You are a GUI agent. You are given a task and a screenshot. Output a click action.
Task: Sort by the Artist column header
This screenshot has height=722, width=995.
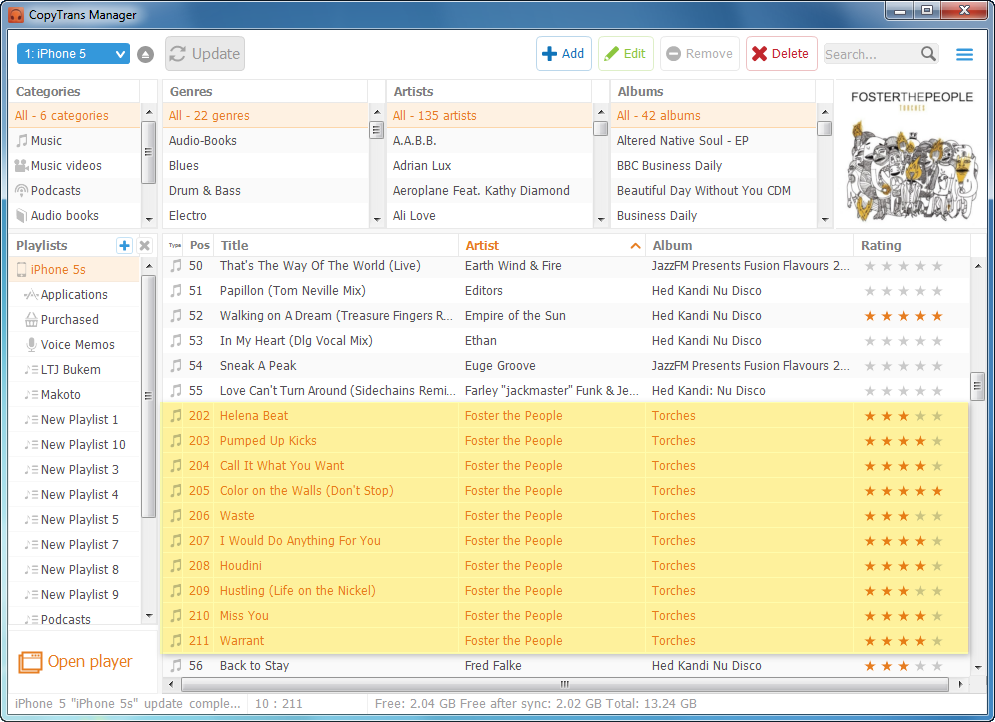[551, 246]
